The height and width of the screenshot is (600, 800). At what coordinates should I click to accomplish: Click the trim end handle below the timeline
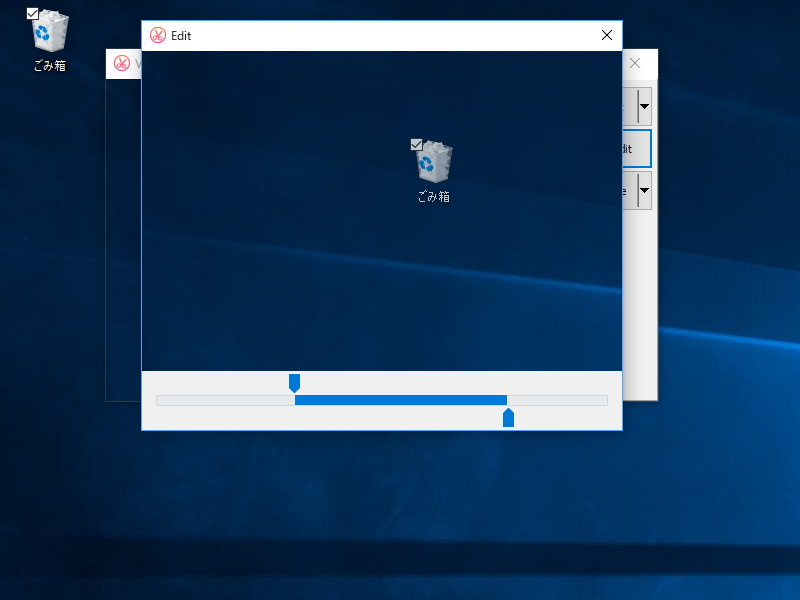(x=508, y=417)
